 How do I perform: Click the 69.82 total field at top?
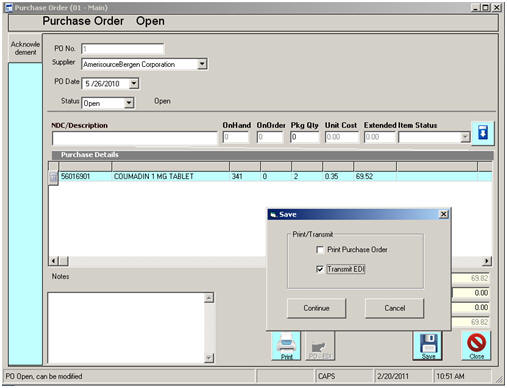click(471, 278)
